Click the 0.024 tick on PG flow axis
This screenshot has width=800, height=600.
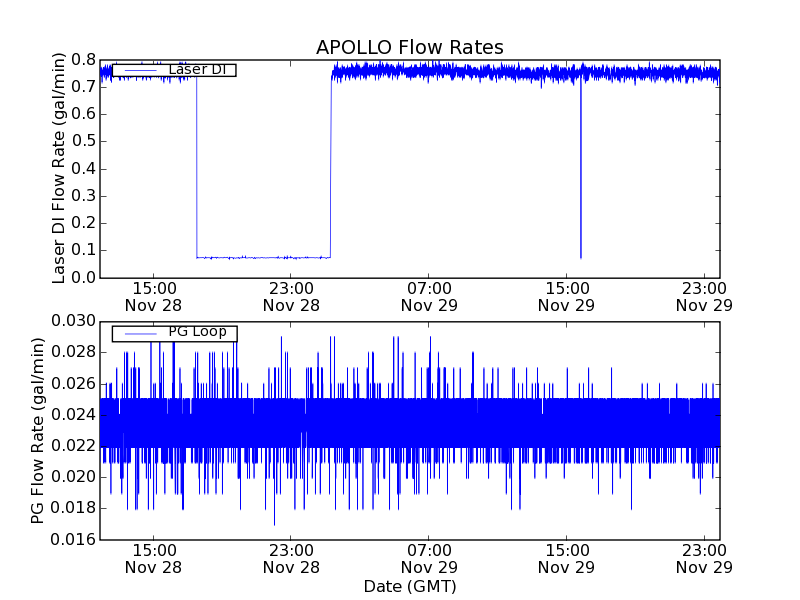[73, 415]
